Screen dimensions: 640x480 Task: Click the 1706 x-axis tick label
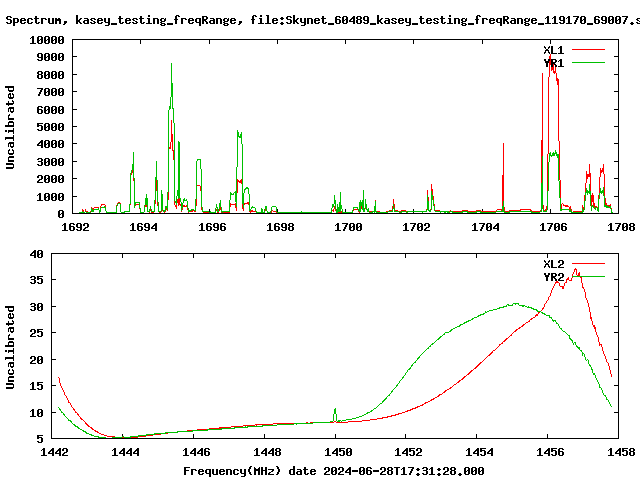coord(553,227)
